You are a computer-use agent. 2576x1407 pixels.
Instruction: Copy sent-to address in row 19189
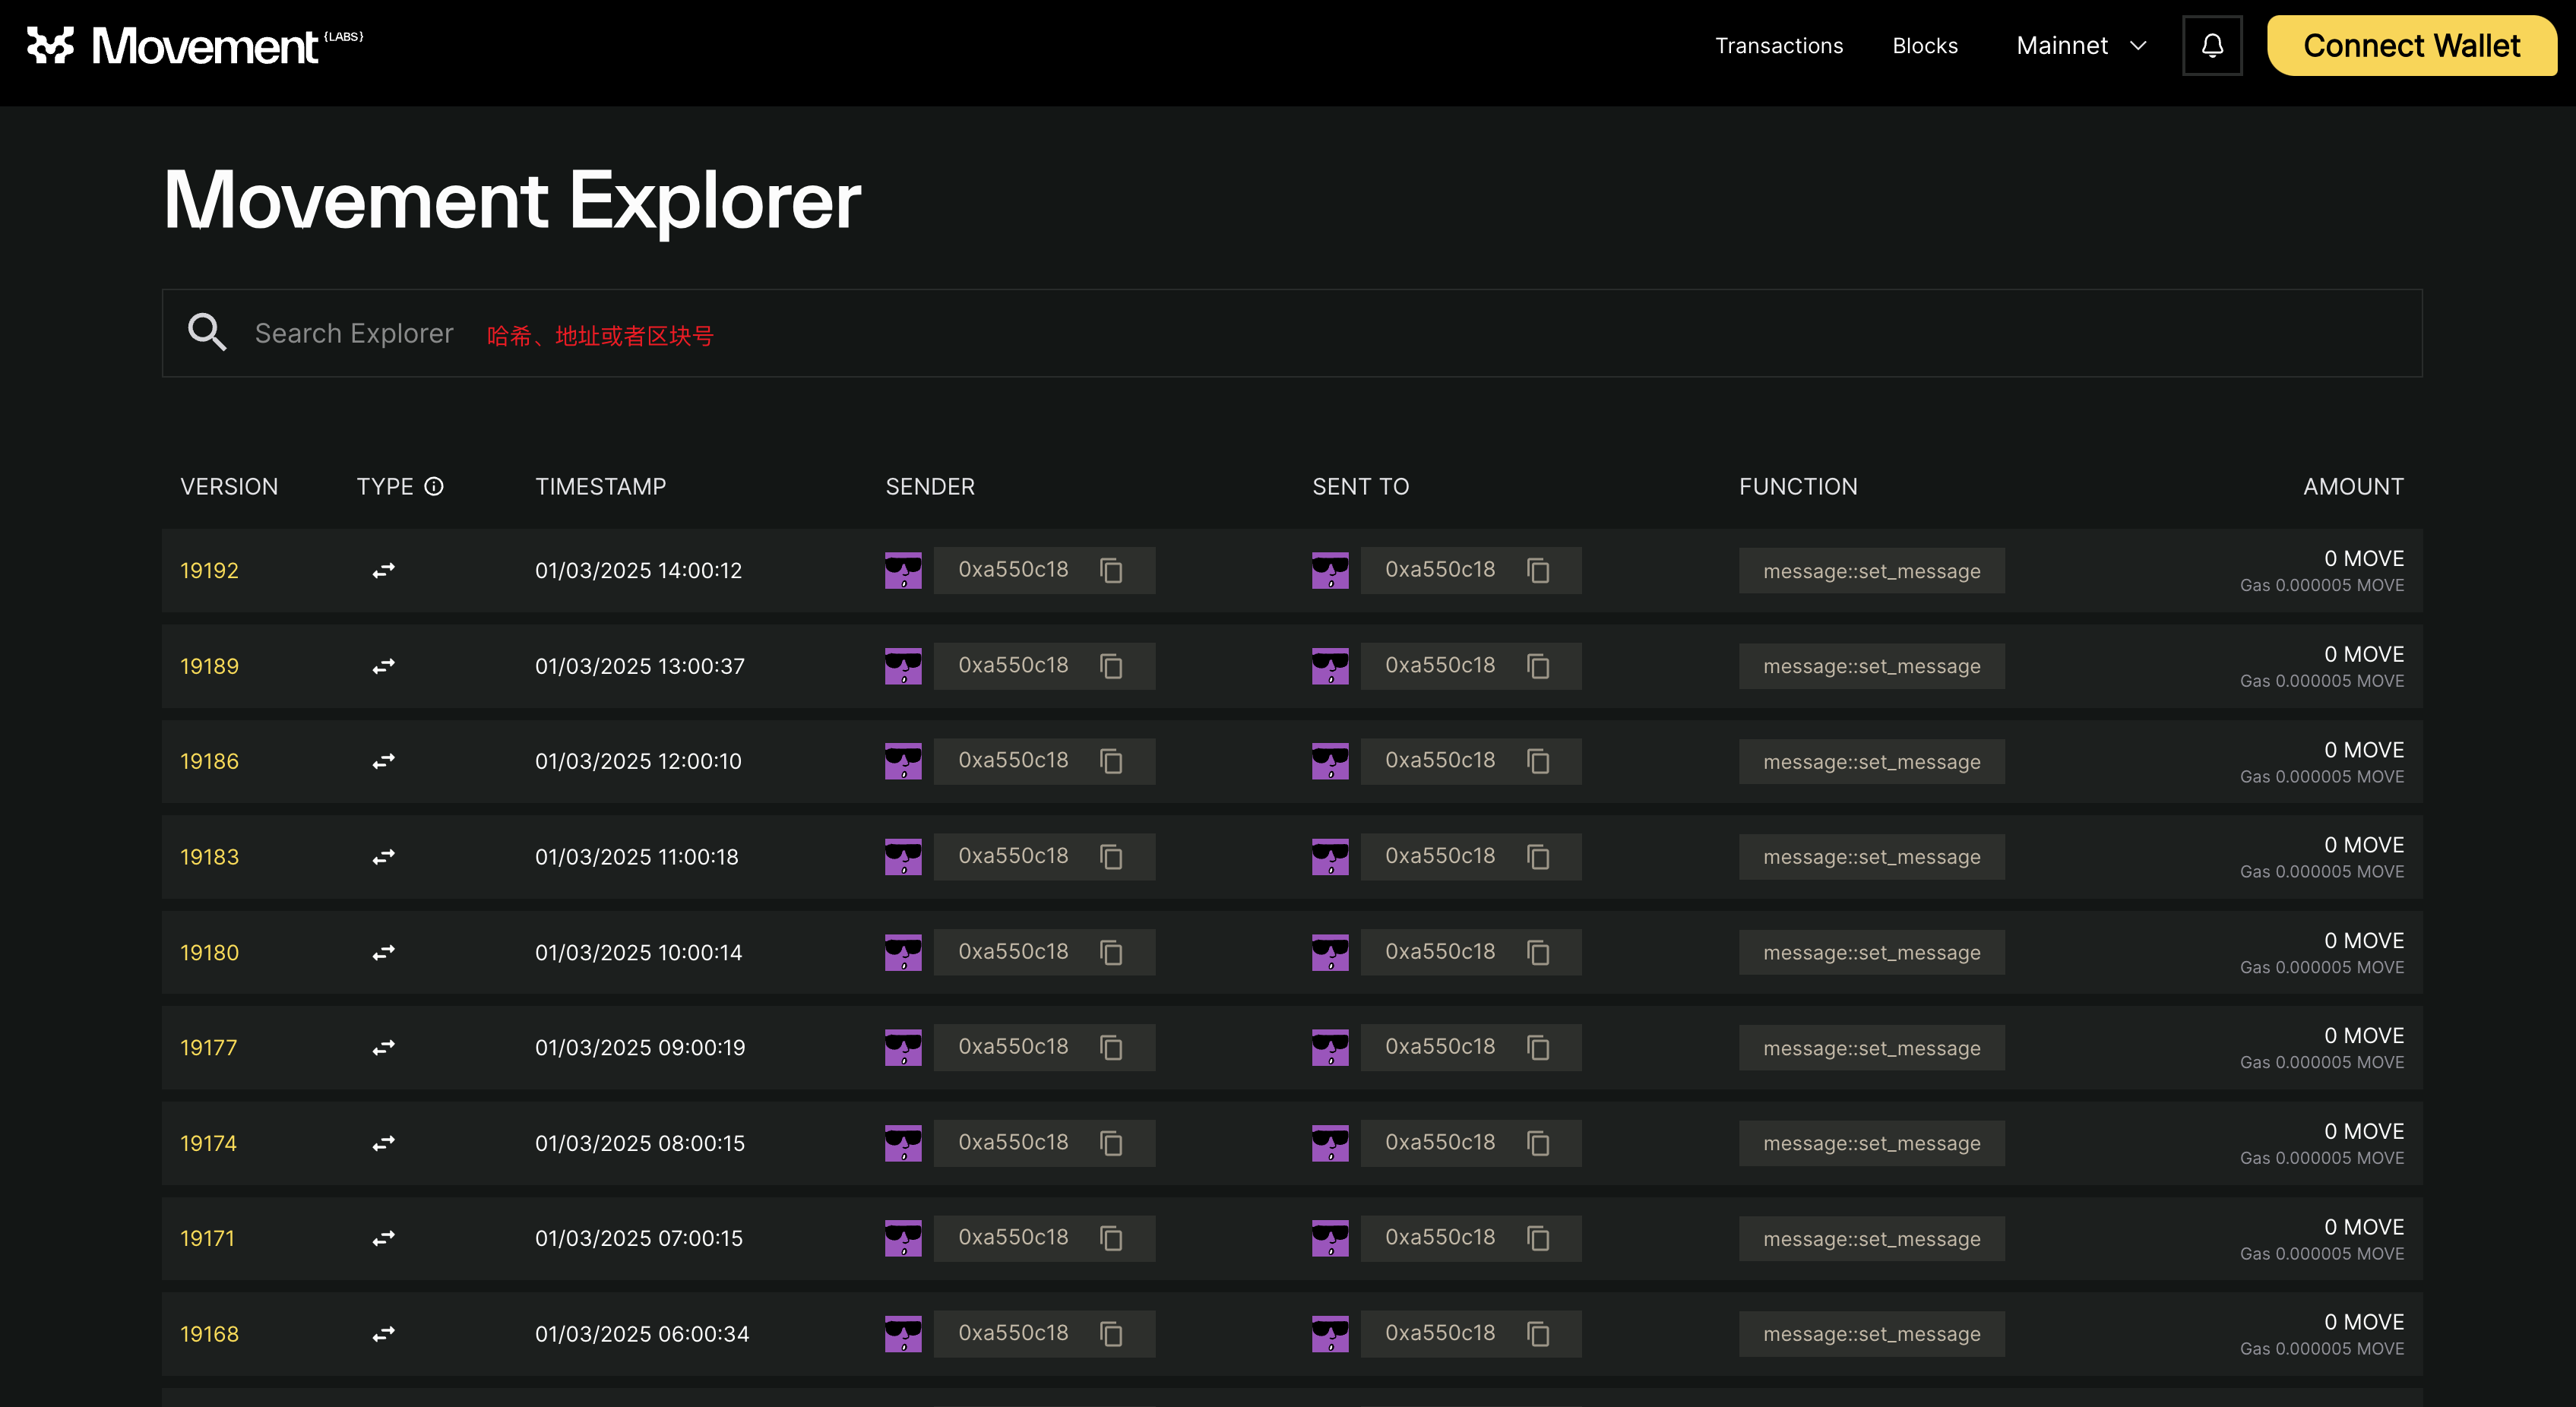[x=1538, y=666]
